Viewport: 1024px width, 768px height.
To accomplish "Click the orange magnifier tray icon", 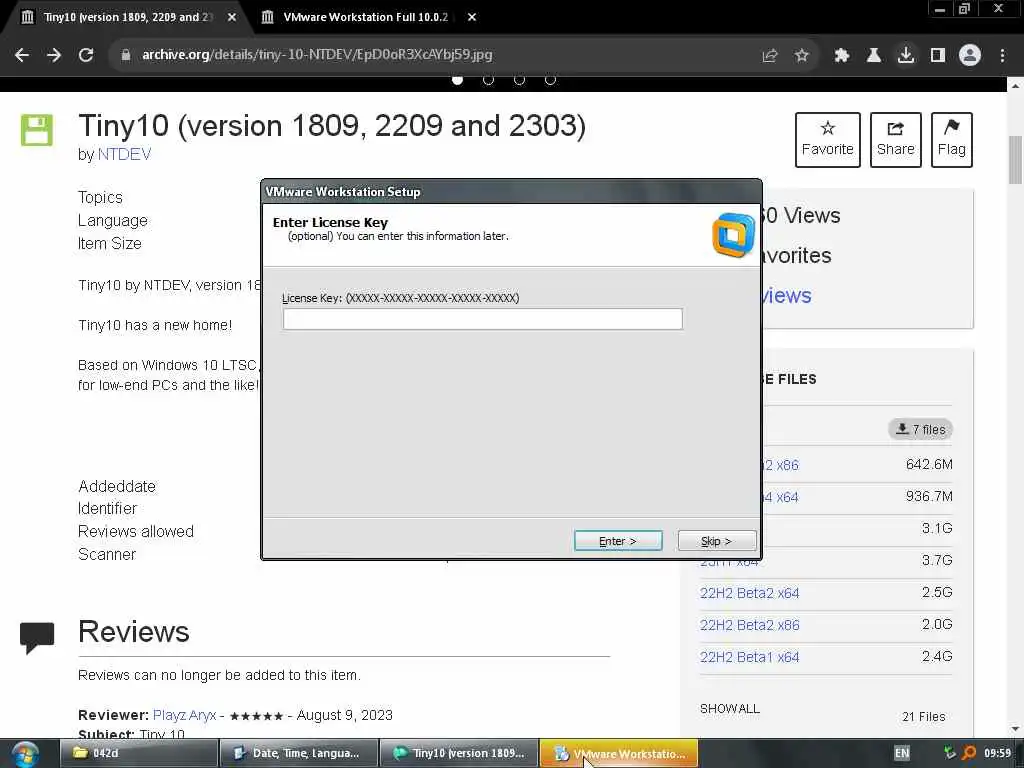I will point(969,753).
